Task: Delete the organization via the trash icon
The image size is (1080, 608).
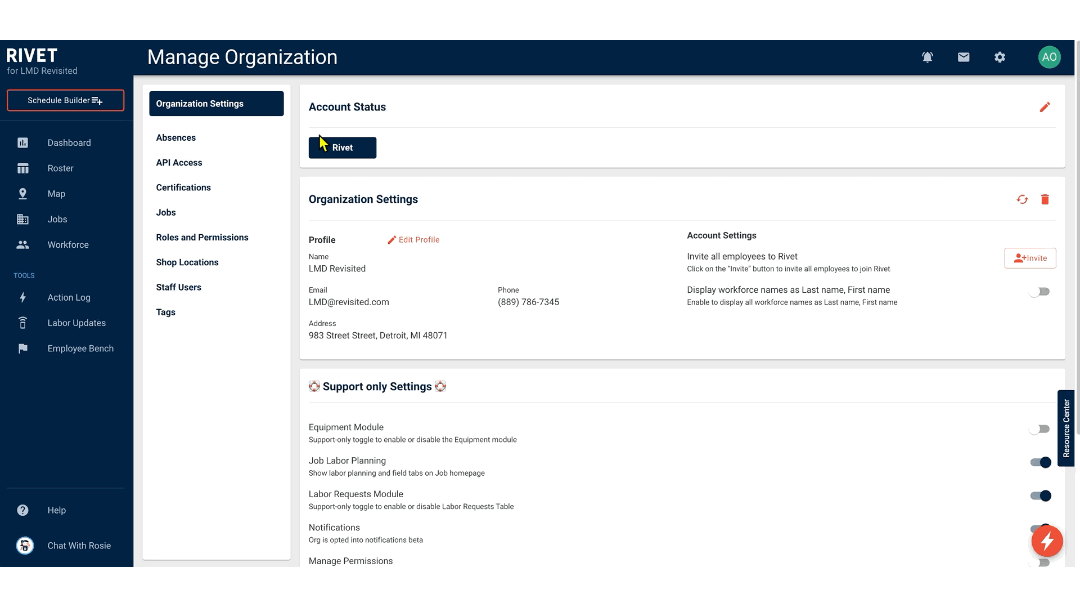Action: click(x=1045, y=199)
